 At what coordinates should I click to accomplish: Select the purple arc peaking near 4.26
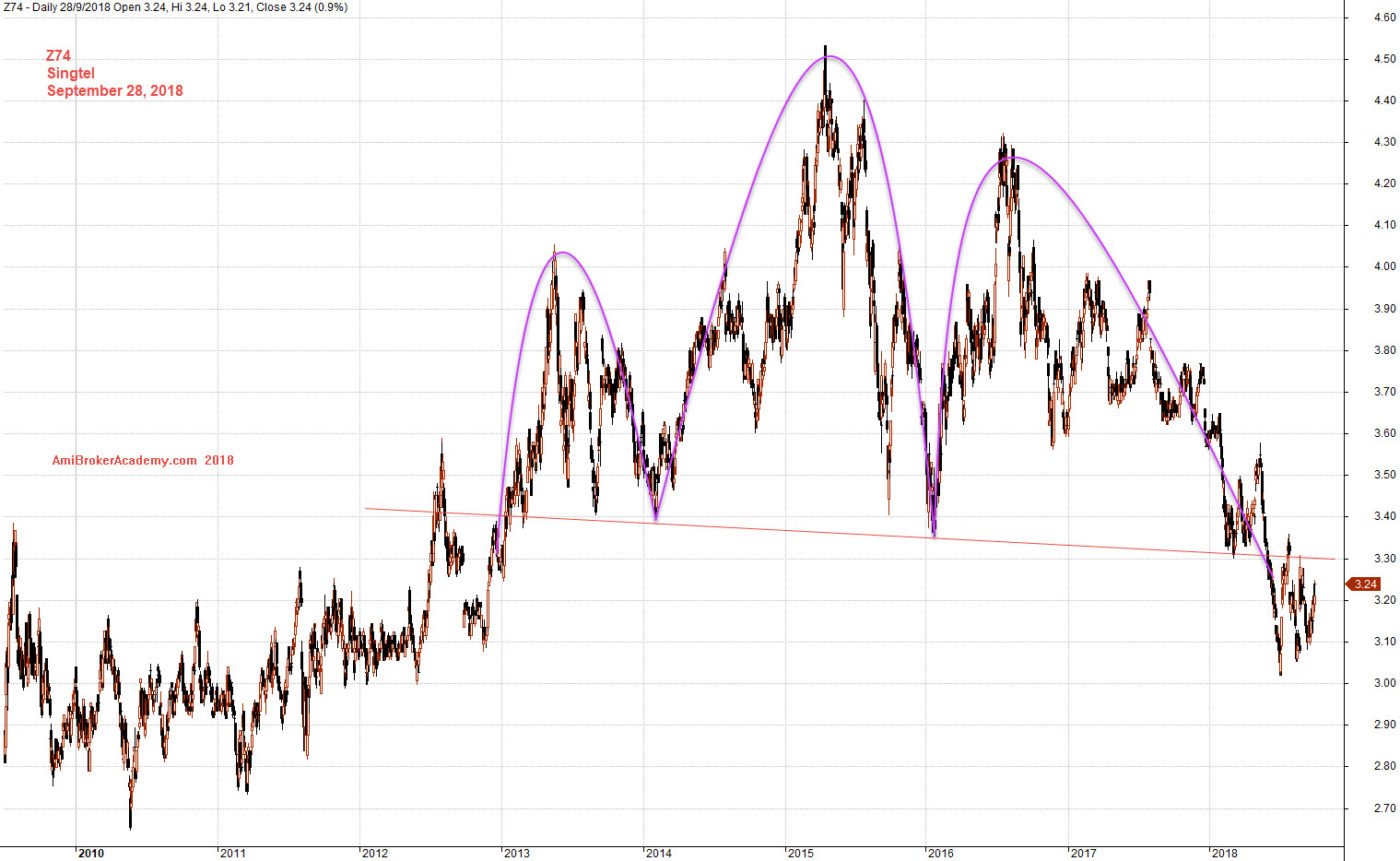pyautogui.click(x=1014, y=157)
